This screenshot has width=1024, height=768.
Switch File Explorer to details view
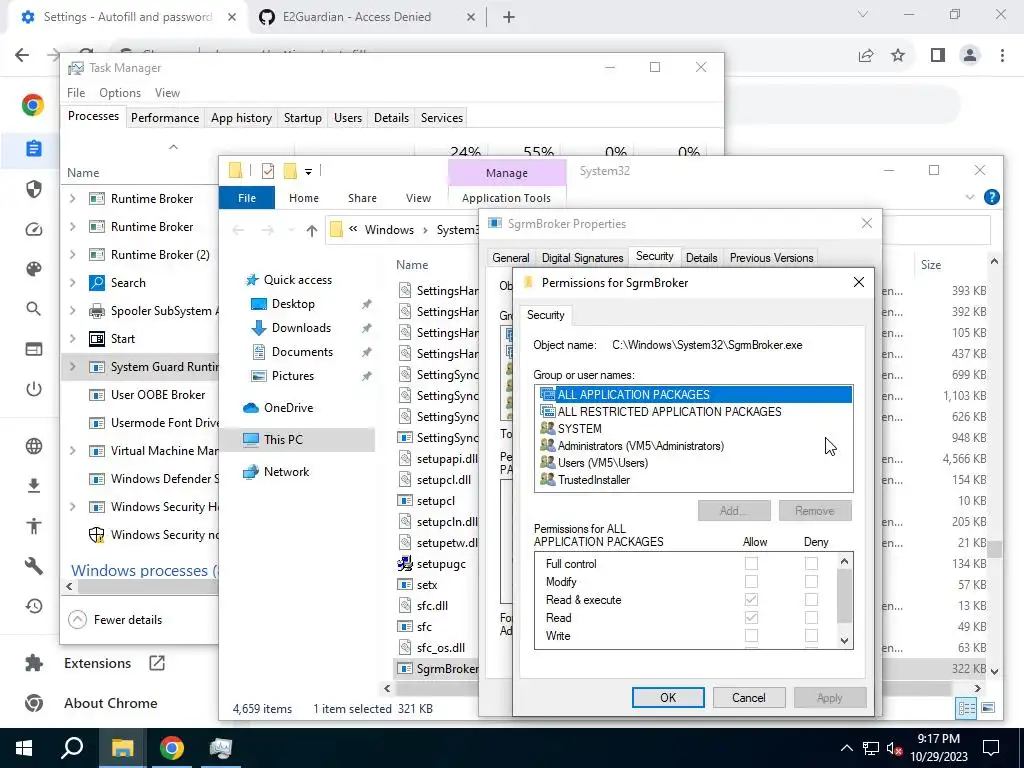(967, 708)
